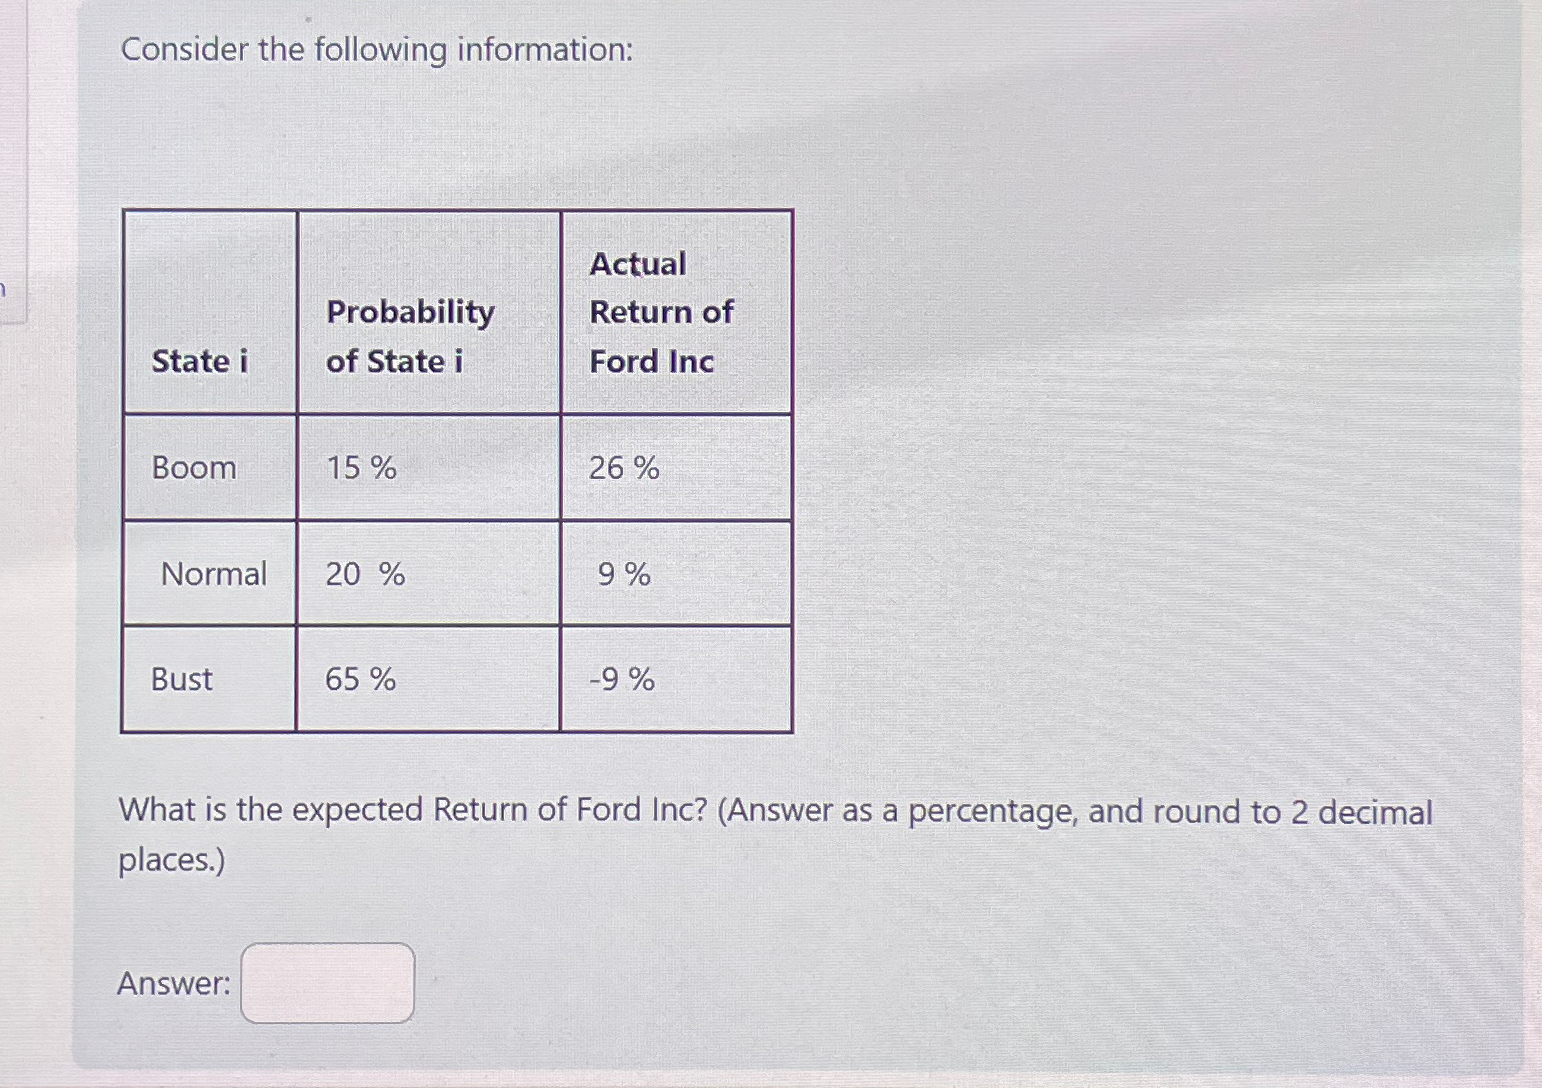Click the question text about expected Return
Screen dimensions: 1542x1088
click(x=775, y=810)
